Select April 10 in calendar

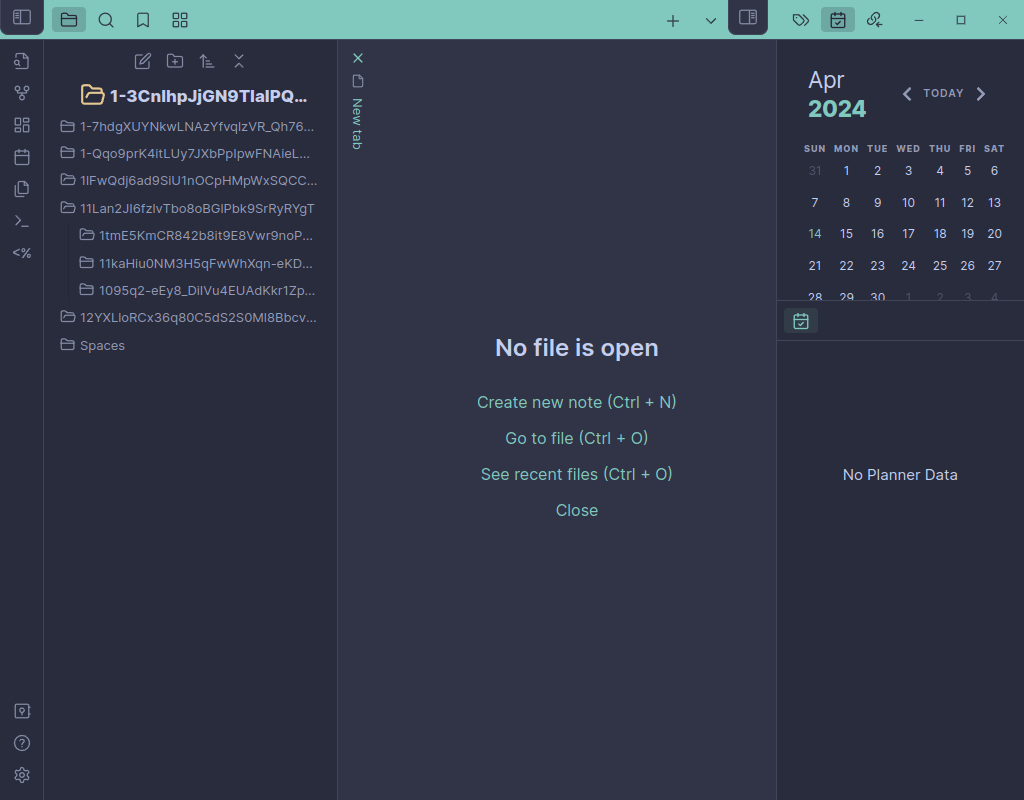908,203
